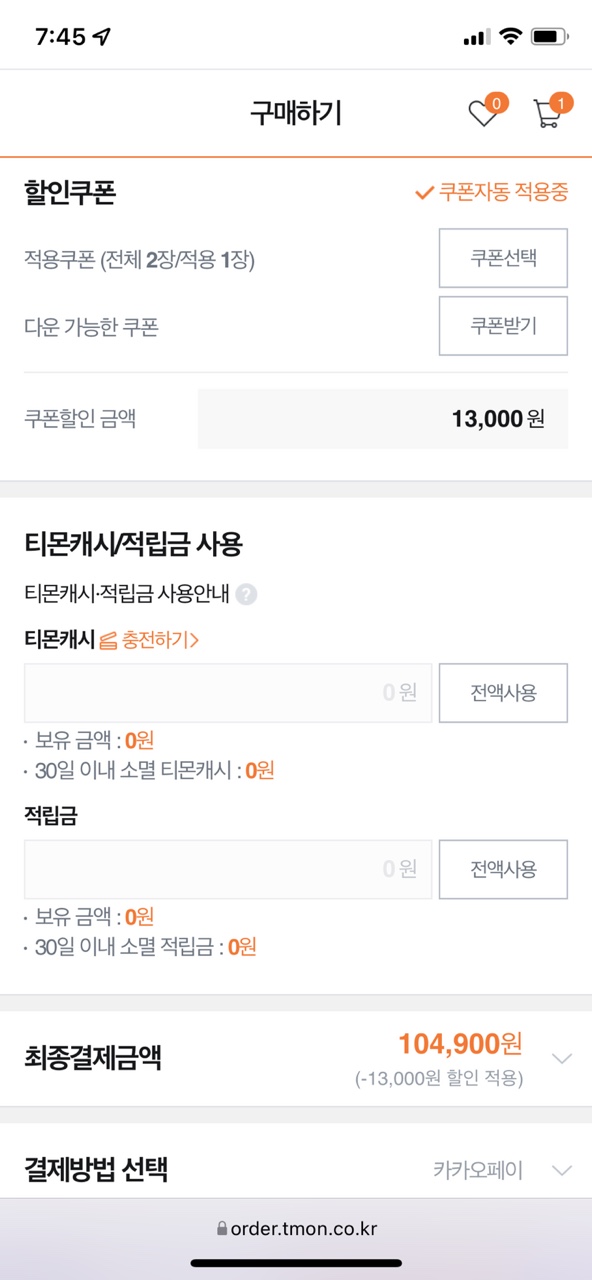Screen dimensions: 592x1280
Task: Expand the 결제방법 선택 chevron
Action: point(562,1170)
